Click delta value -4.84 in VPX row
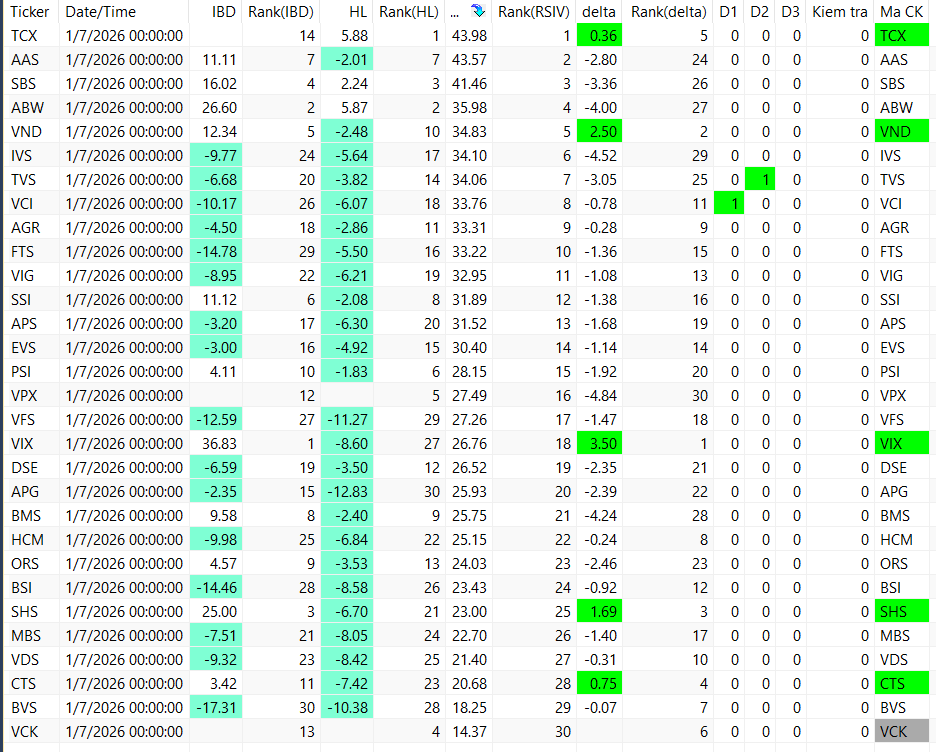936x752 pixels. (600, 396)
